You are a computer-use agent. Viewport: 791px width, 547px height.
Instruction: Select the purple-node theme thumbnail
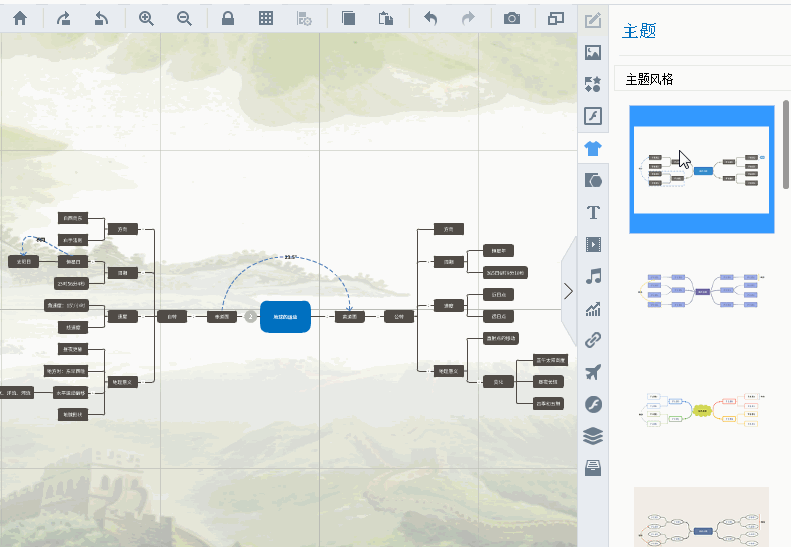point(702,291)
